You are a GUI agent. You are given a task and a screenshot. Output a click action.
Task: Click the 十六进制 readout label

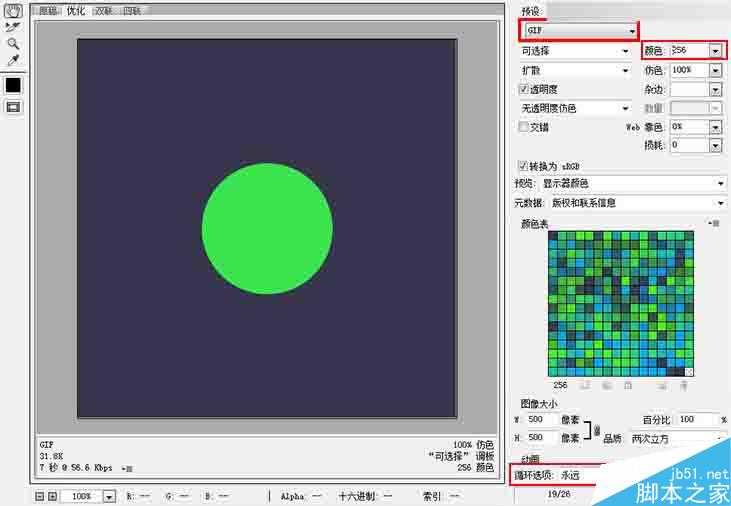pyautogui.click(x=357, y=496)
